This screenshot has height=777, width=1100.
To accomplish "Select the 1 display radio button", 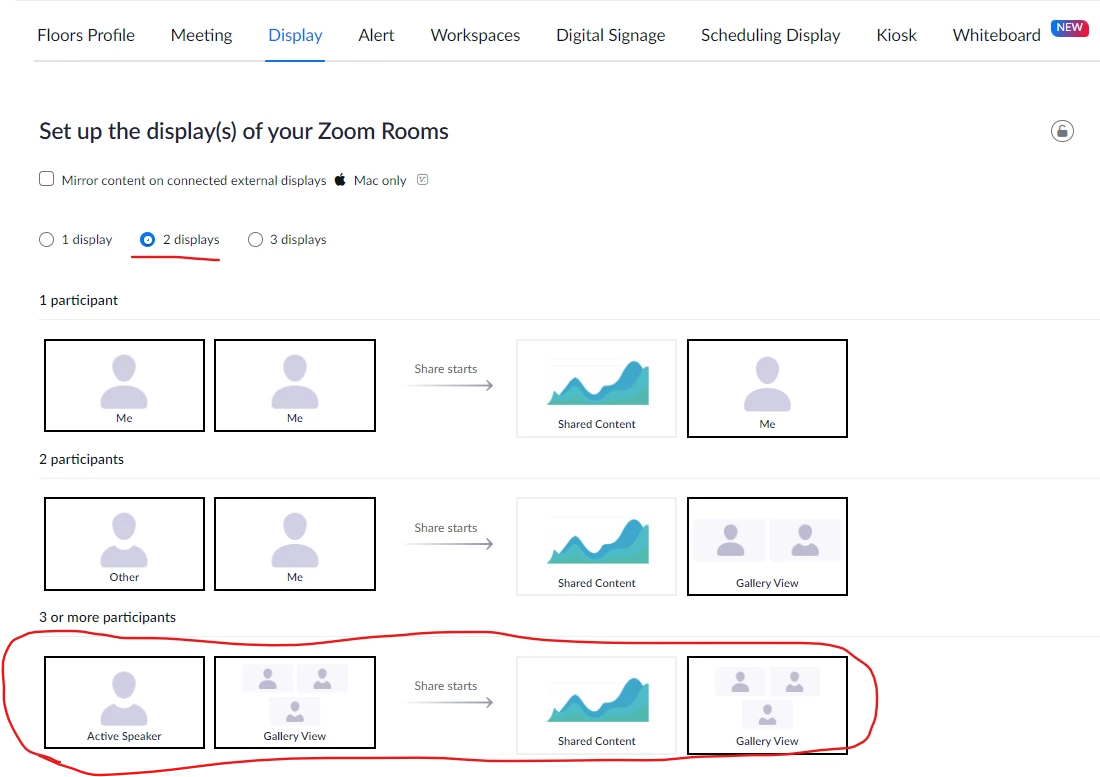I will point(46,240).
